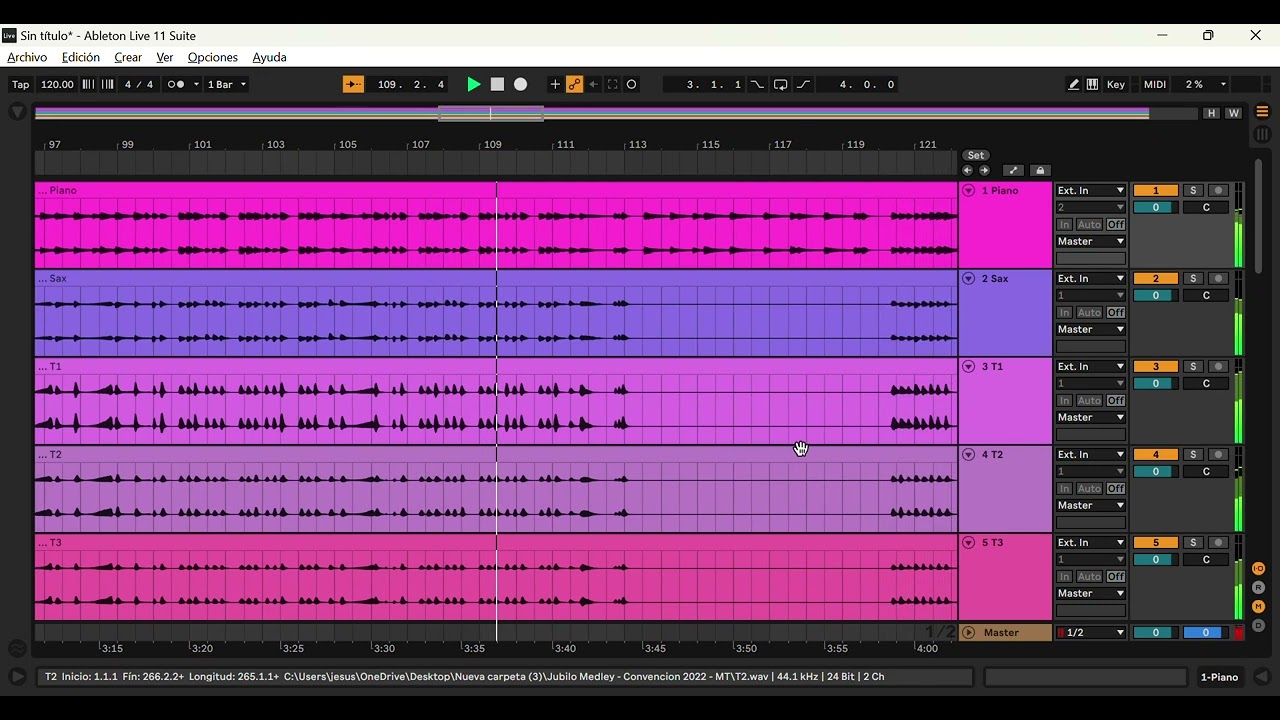Open the Ver menu
The image size is (1280, 720).
pyautogui.click(x=165, y=57)
